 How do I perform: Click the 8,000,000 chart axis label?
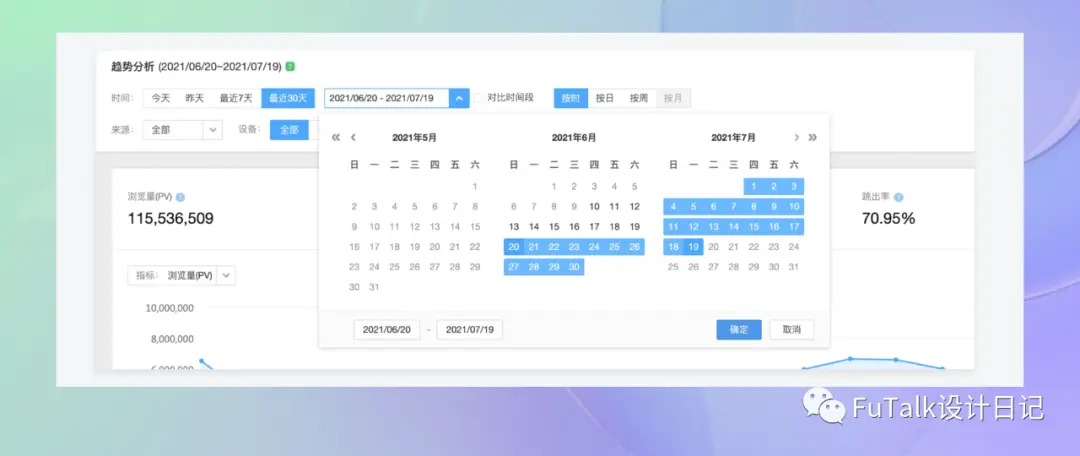click(x=172, y=339)
